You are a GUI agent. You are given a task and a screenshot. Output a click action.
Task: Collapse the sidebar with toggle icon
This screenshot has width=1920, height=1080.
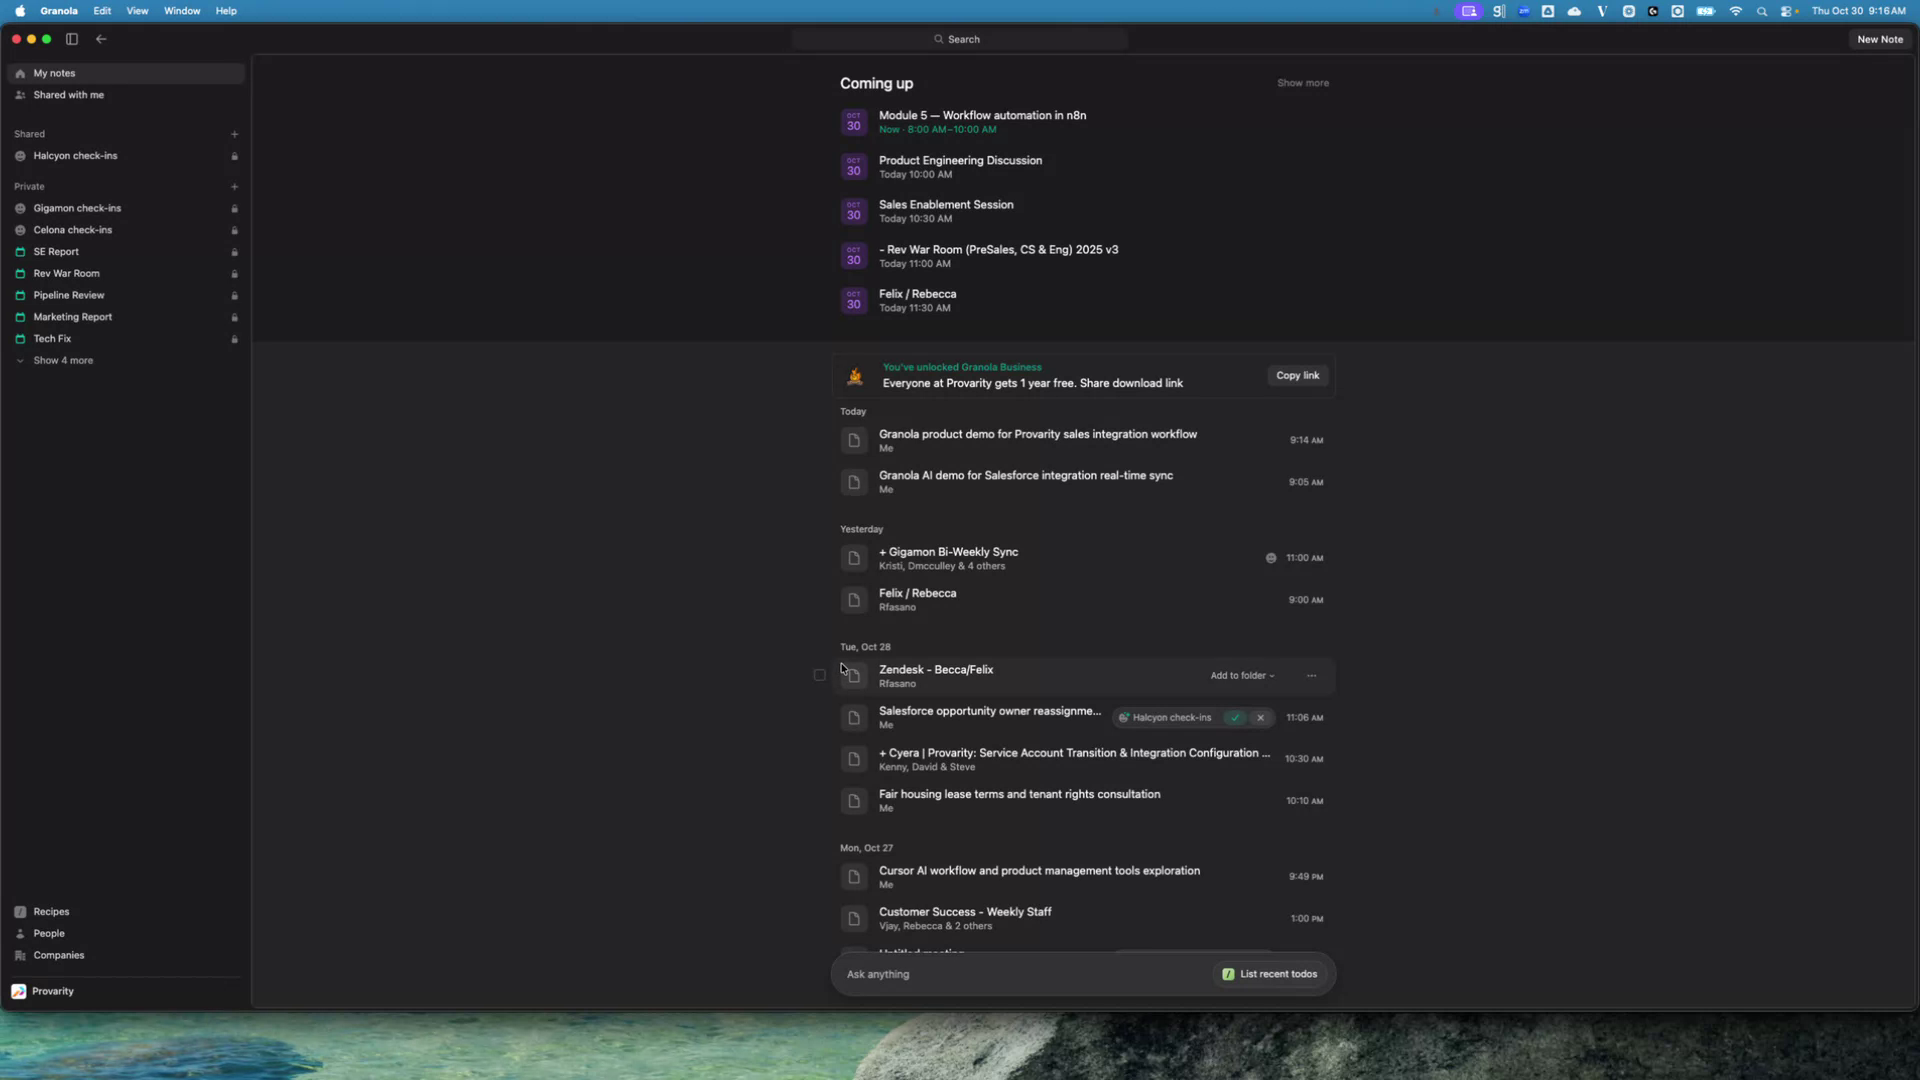pos(71,39)
